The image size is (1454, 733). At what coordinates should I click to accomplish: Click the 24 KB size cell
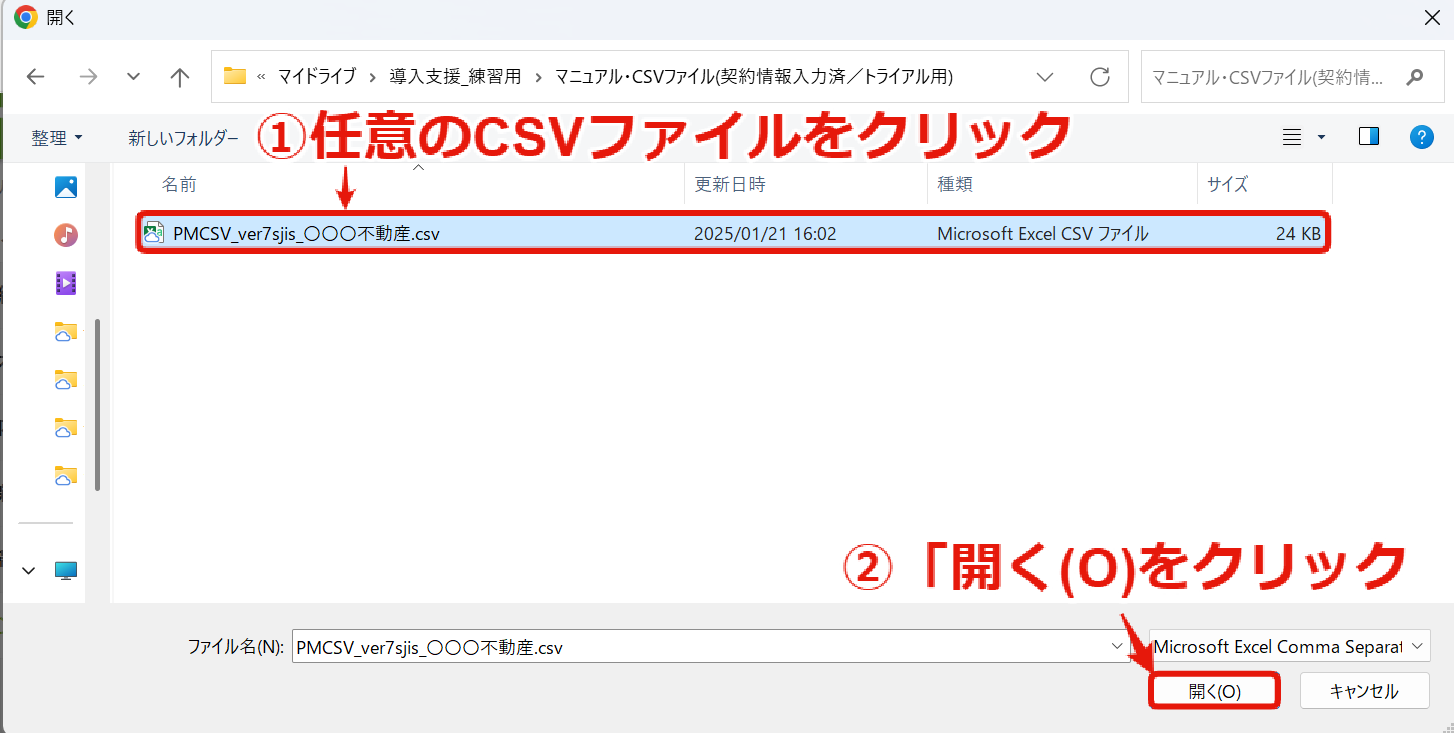(x=1298, y=234)
